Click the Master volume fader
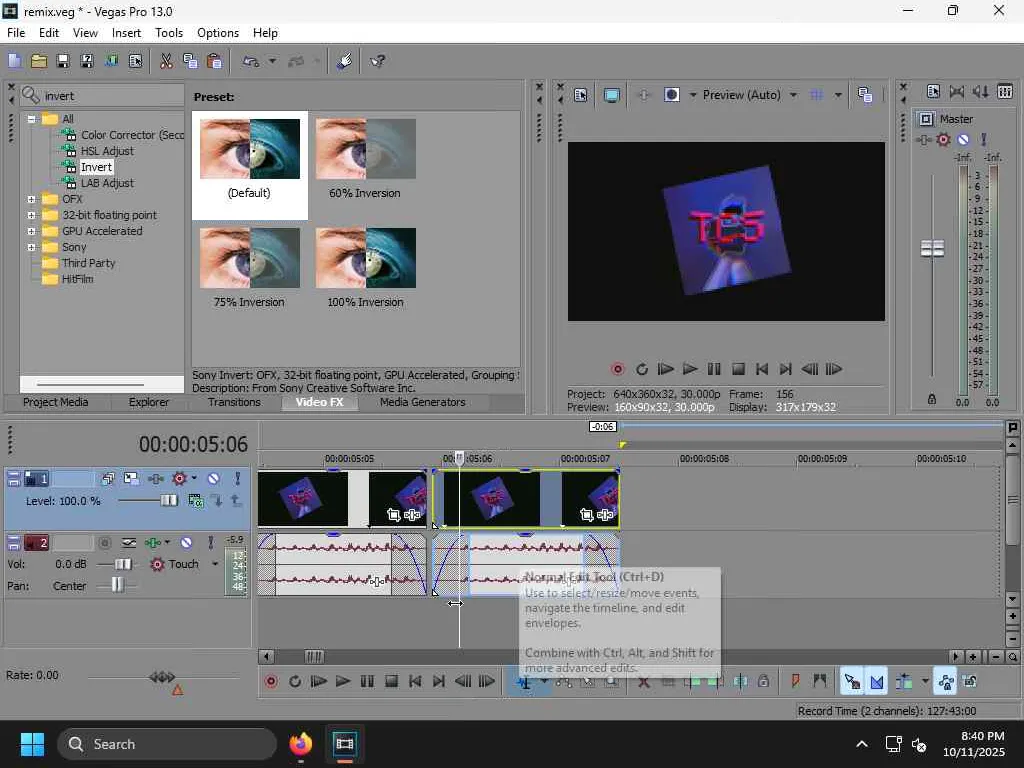1024x768 pixels. coord(932,248)
